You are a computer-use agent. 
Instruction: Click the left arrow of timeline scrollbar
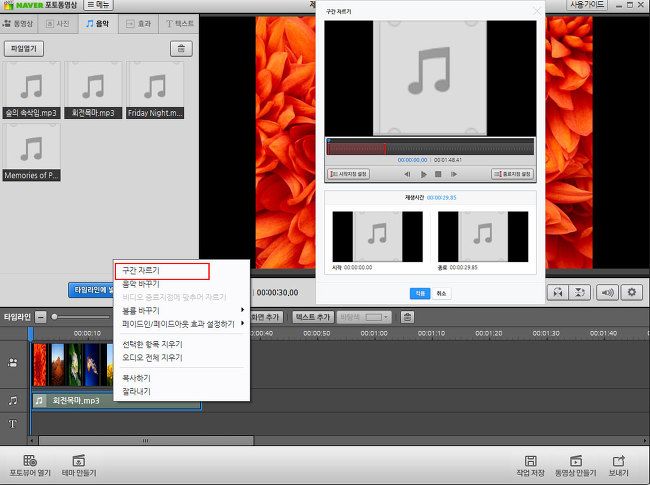coord(32,440)
